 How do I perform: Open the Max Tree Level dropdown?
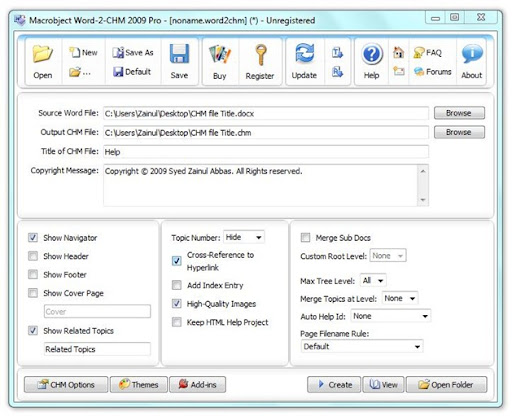373,281
